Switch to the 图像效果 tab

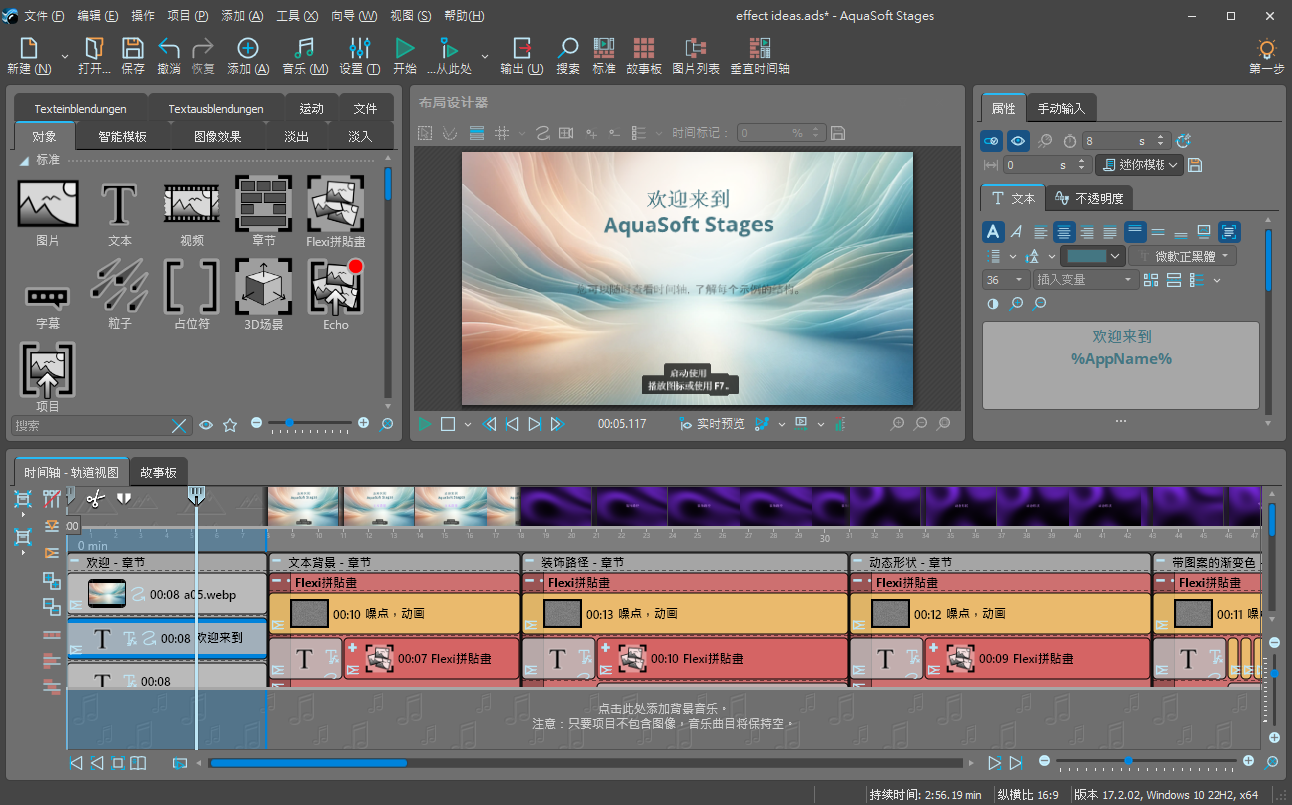point(220,137)
